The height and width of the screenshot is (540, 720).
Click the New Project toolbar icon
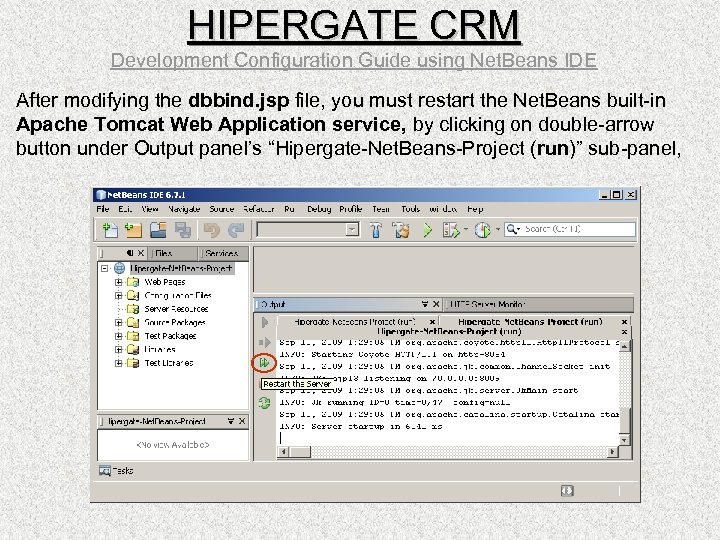tap(133, 230)
